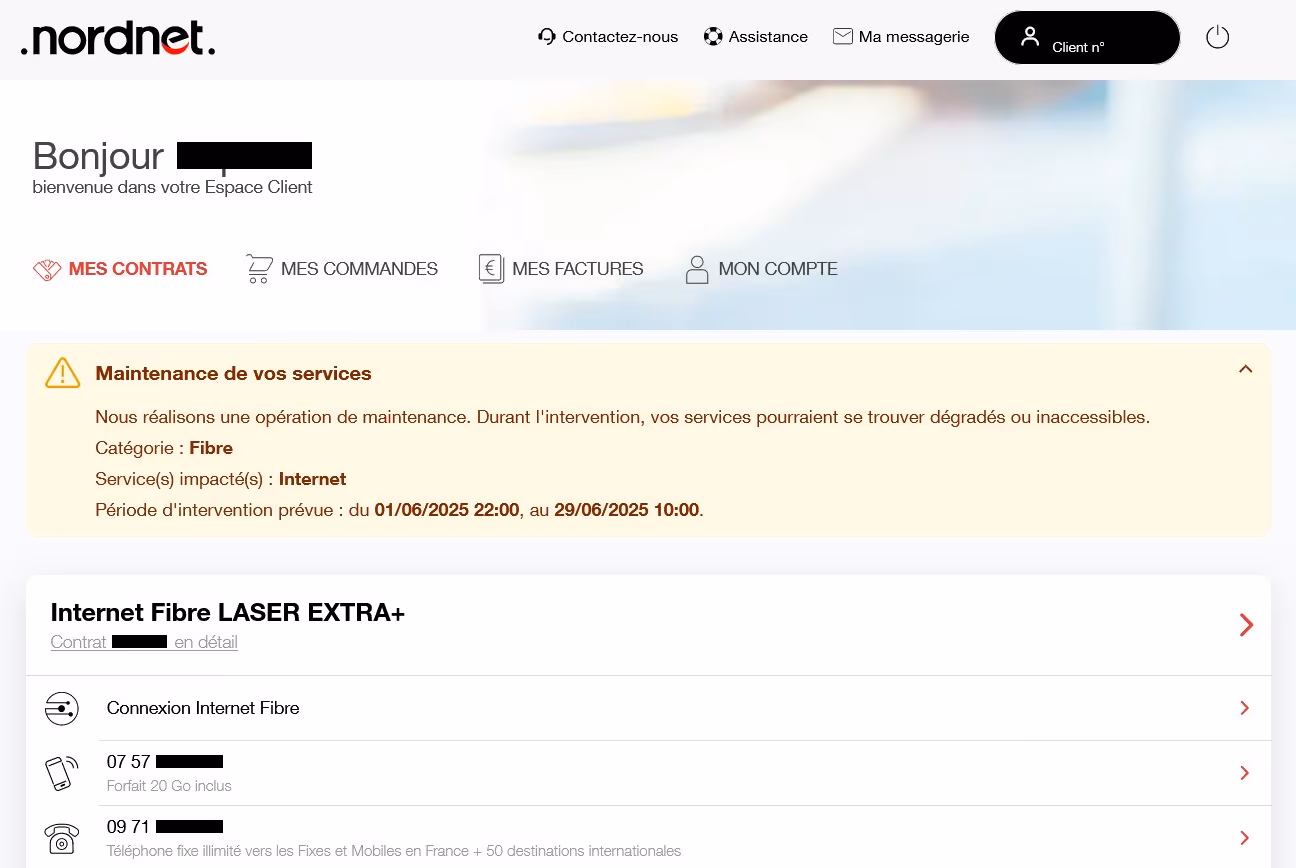Click the Forfait 20 Go inclus text
Screen dimensions: 1296x868
169,786
